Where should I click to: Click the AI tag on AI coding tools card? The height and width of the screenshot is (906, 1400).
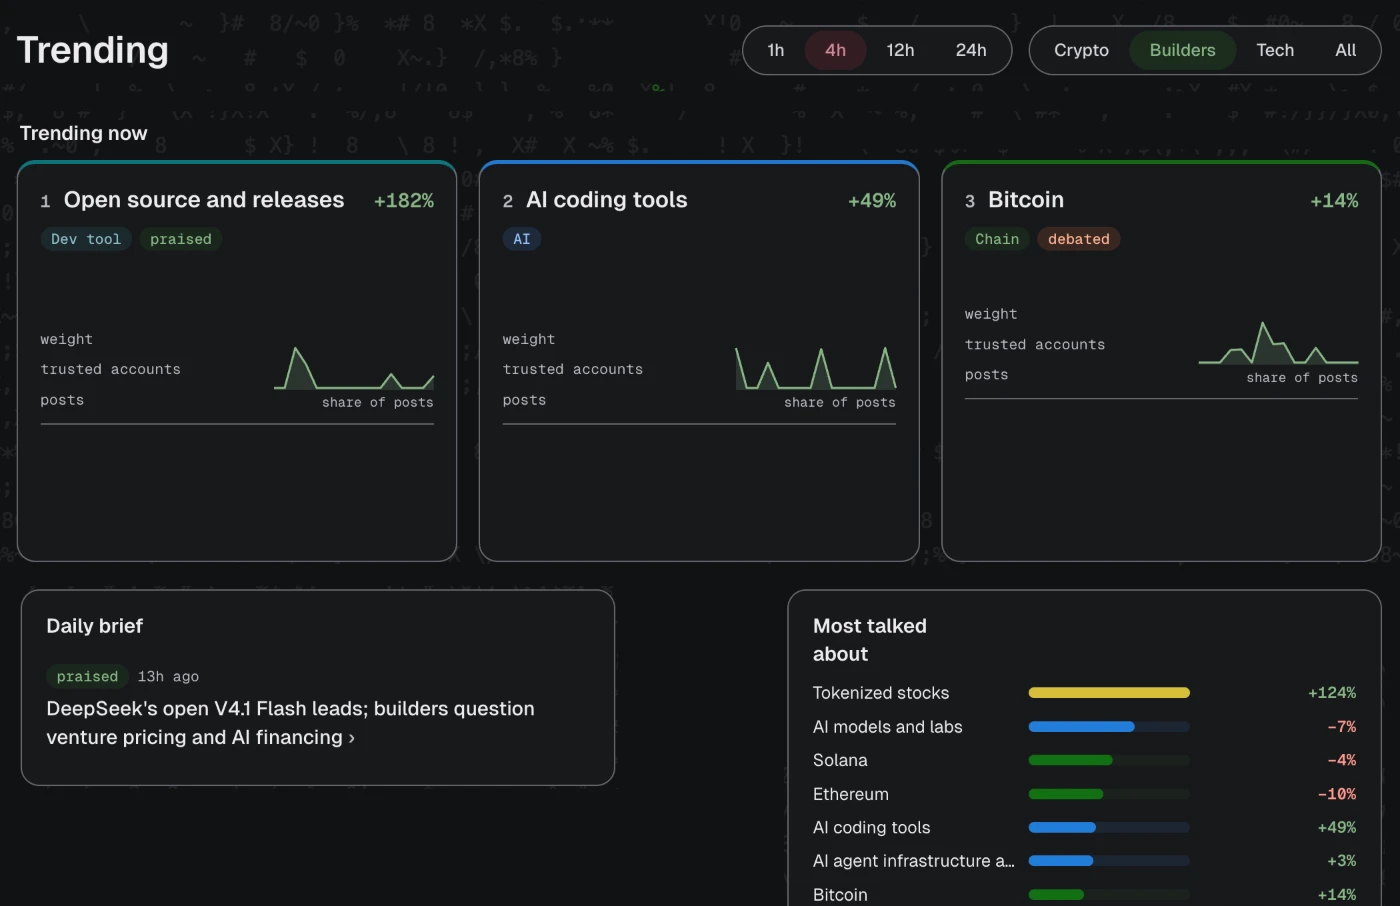tap(522, 239)
